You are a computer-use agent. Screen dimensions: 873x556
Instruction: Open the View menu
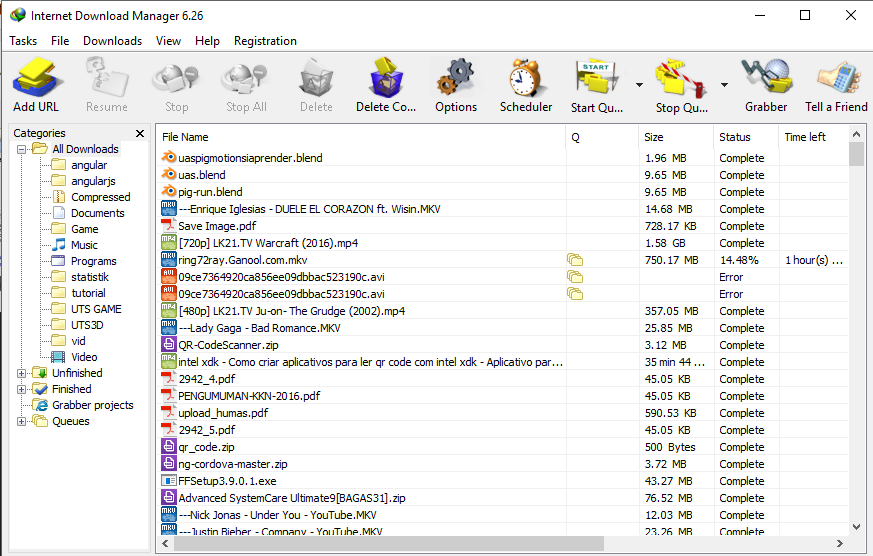pos(168,41)
